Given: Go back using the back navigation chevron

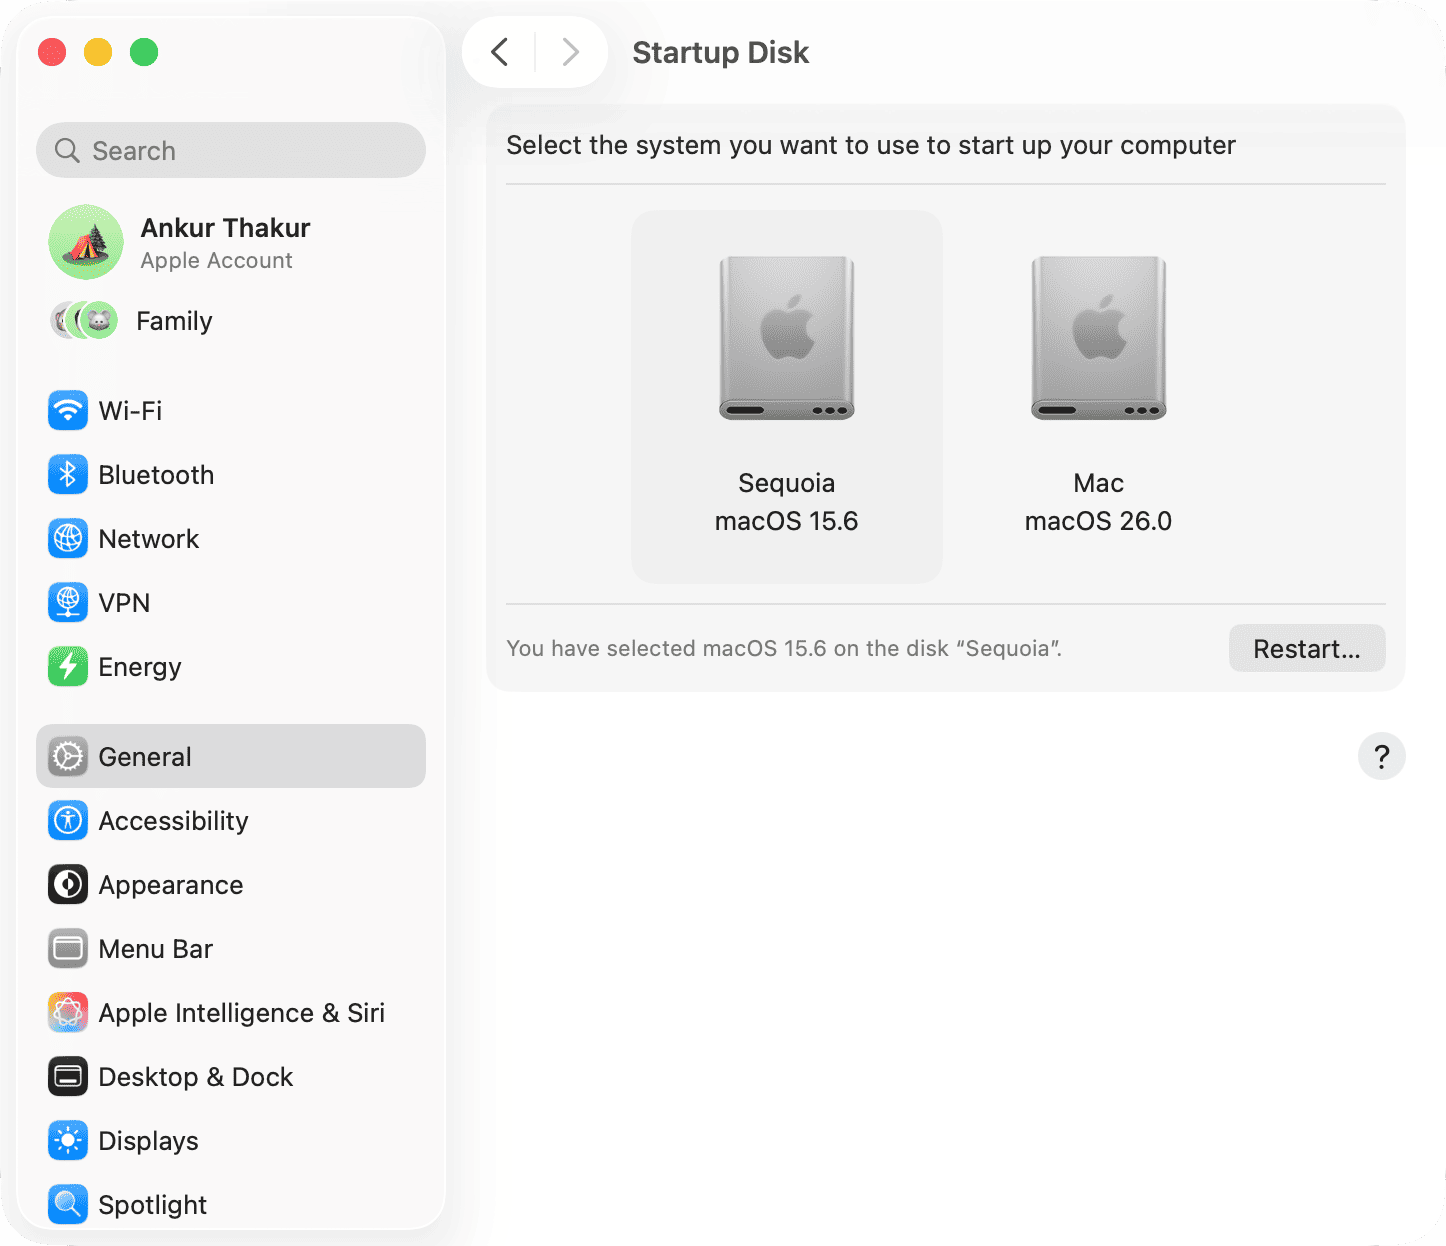Looking at the screenshot, I should [499, 52].
